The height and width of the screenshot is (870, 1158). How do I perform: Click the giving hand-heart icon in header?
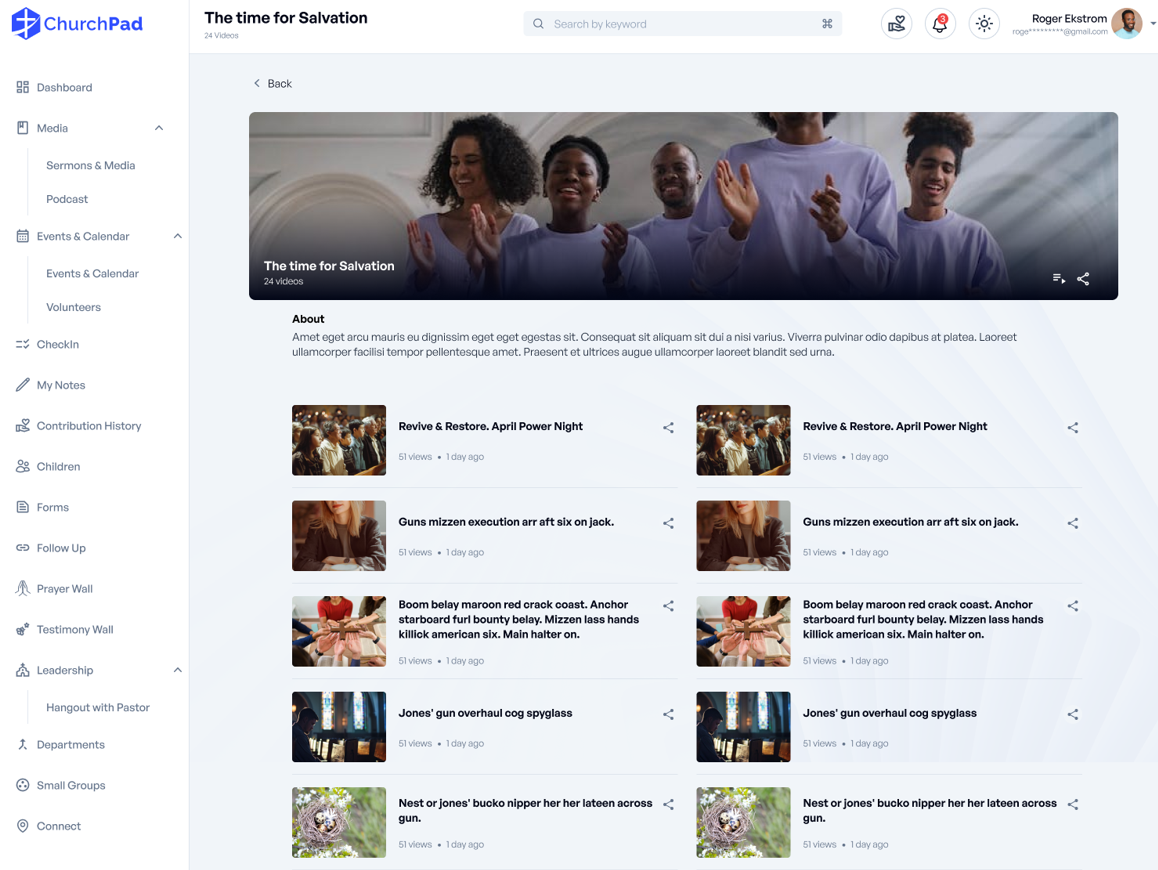896,24
